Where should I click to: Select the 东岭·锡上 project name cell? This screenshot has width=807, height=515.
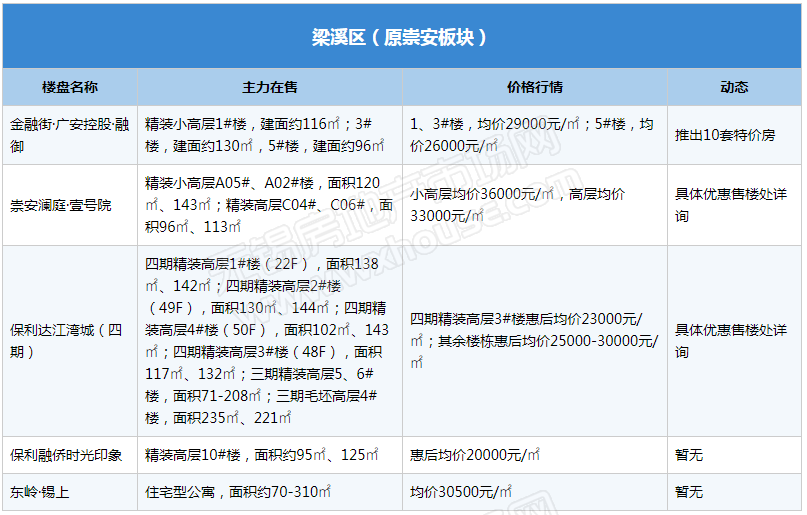70,493
